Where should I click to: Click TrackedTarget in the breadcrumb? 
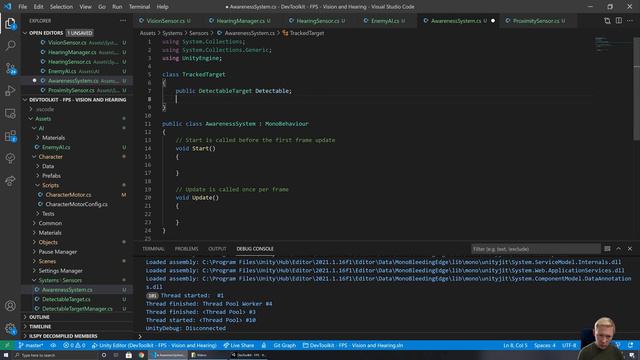pyautogui.click(x=307, y=33)
